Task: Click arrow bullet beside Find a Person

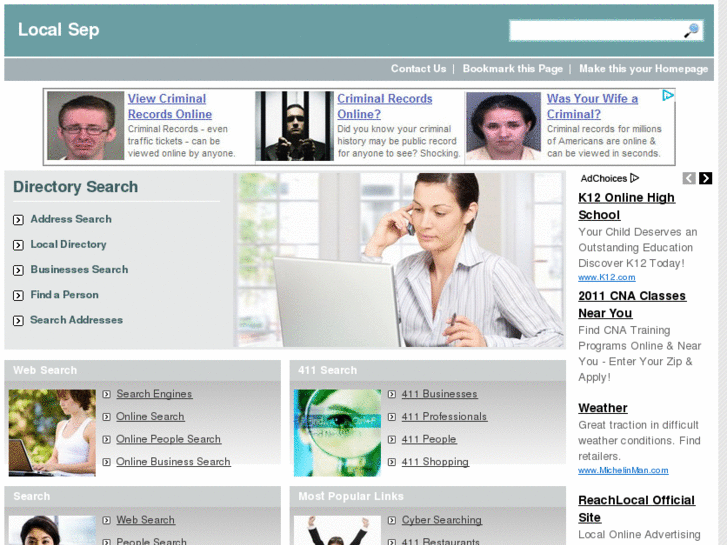Action: tap(19, 295)
